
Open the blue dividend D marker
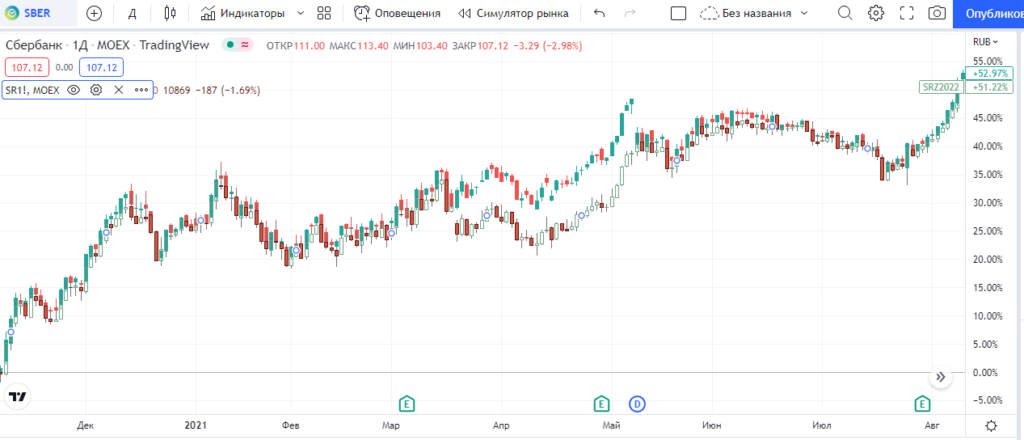pos(637,404)
